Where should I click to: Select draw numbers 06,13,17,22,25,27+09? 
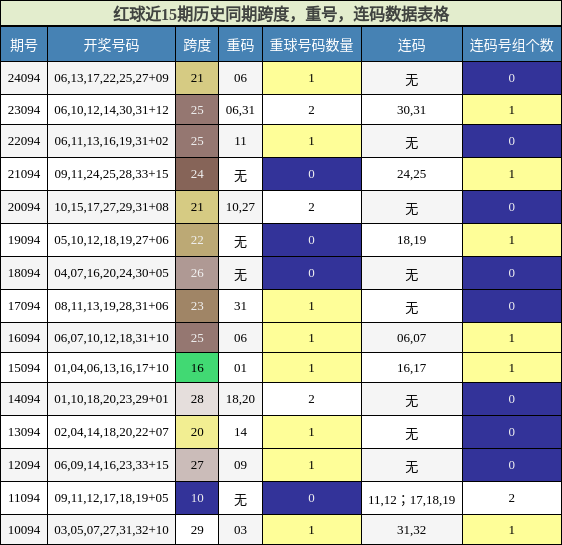111,78
